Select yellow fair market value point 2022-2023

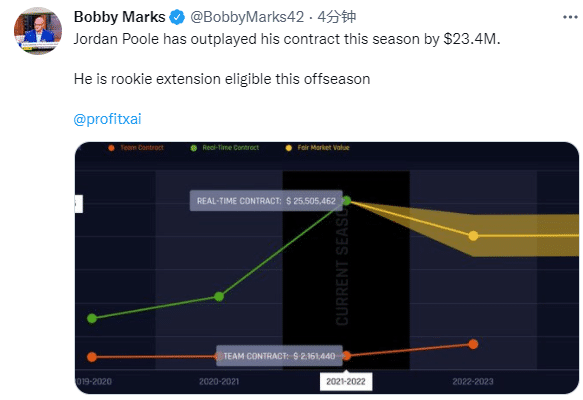pos(473,236)
